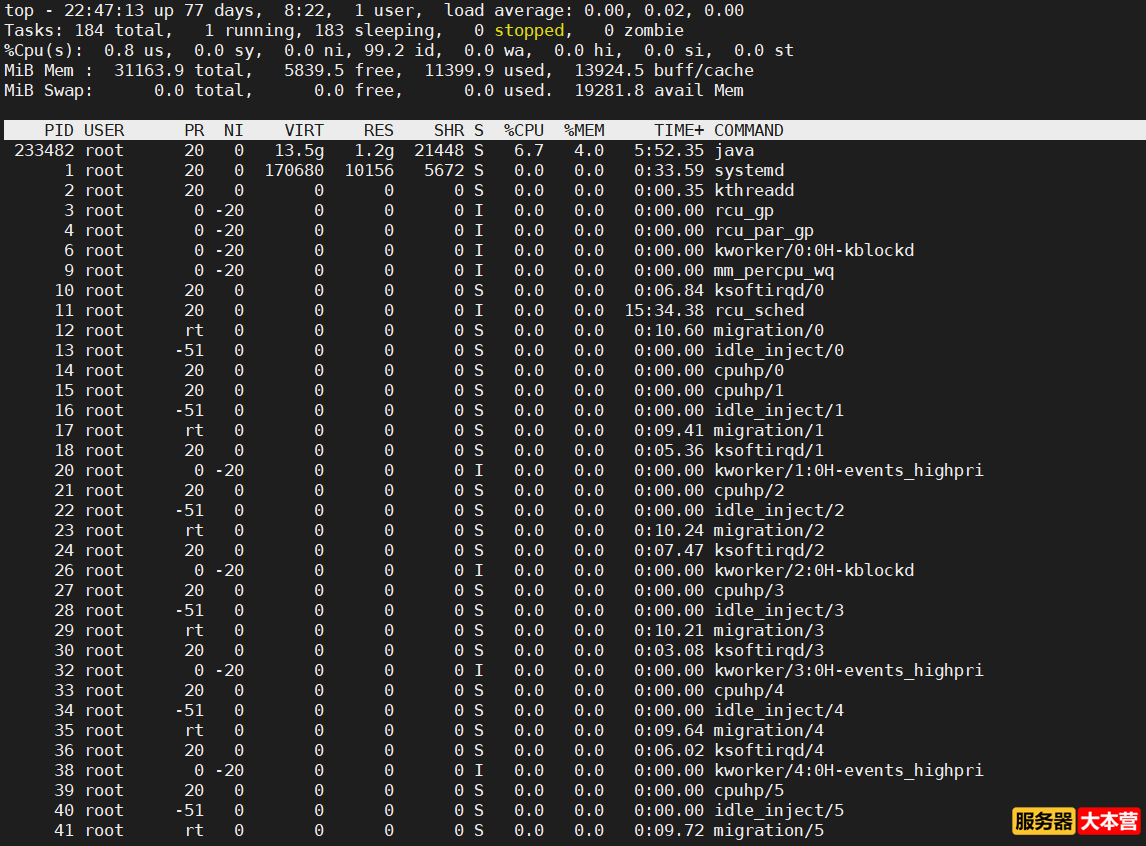Click the ksoftirqd/3 command name
The width and height of the screenshot is (1146, 846).
pyautogui.click(x=769, y=650)
